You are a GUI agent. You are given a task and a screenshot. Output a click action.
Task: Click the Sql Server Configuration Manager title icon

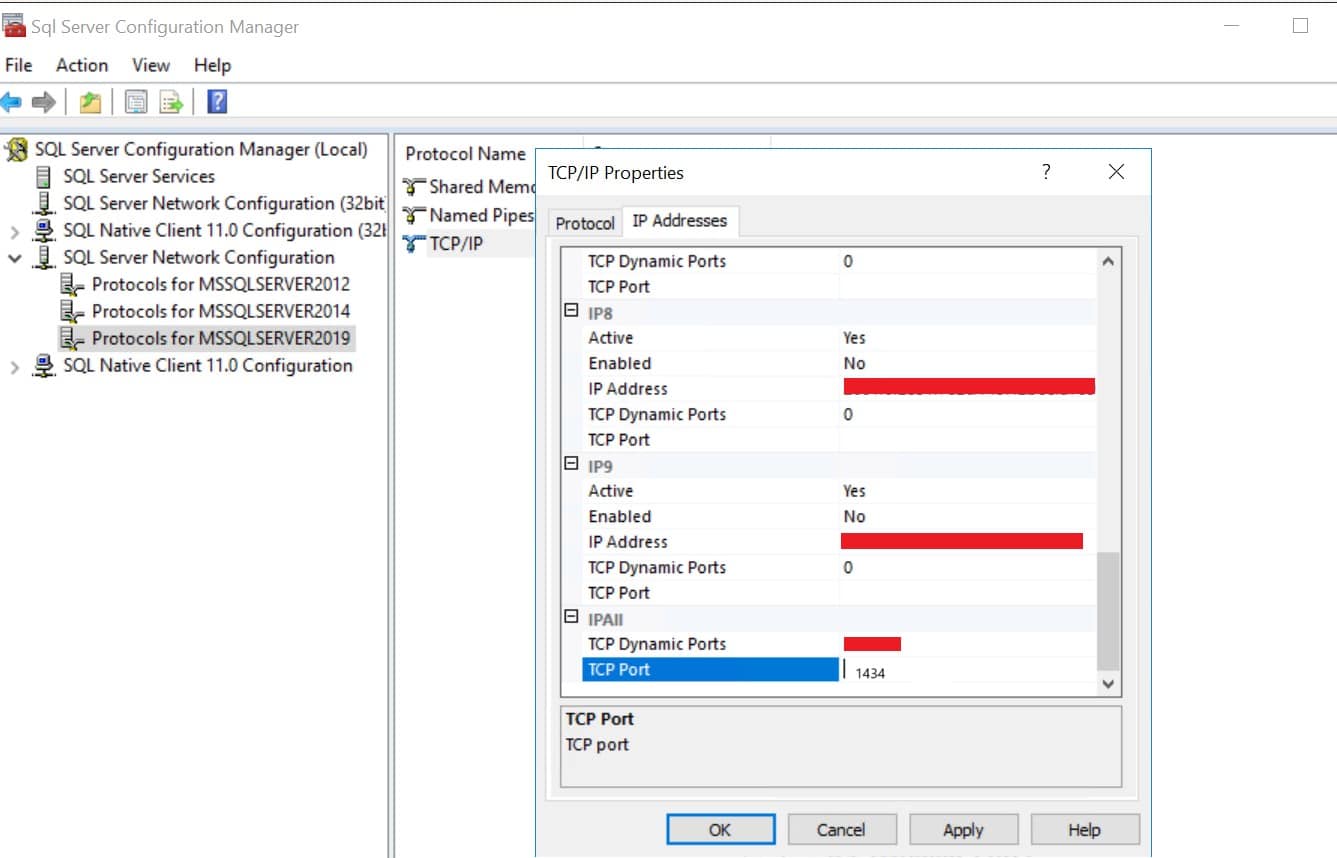click(x=14, y=27)
